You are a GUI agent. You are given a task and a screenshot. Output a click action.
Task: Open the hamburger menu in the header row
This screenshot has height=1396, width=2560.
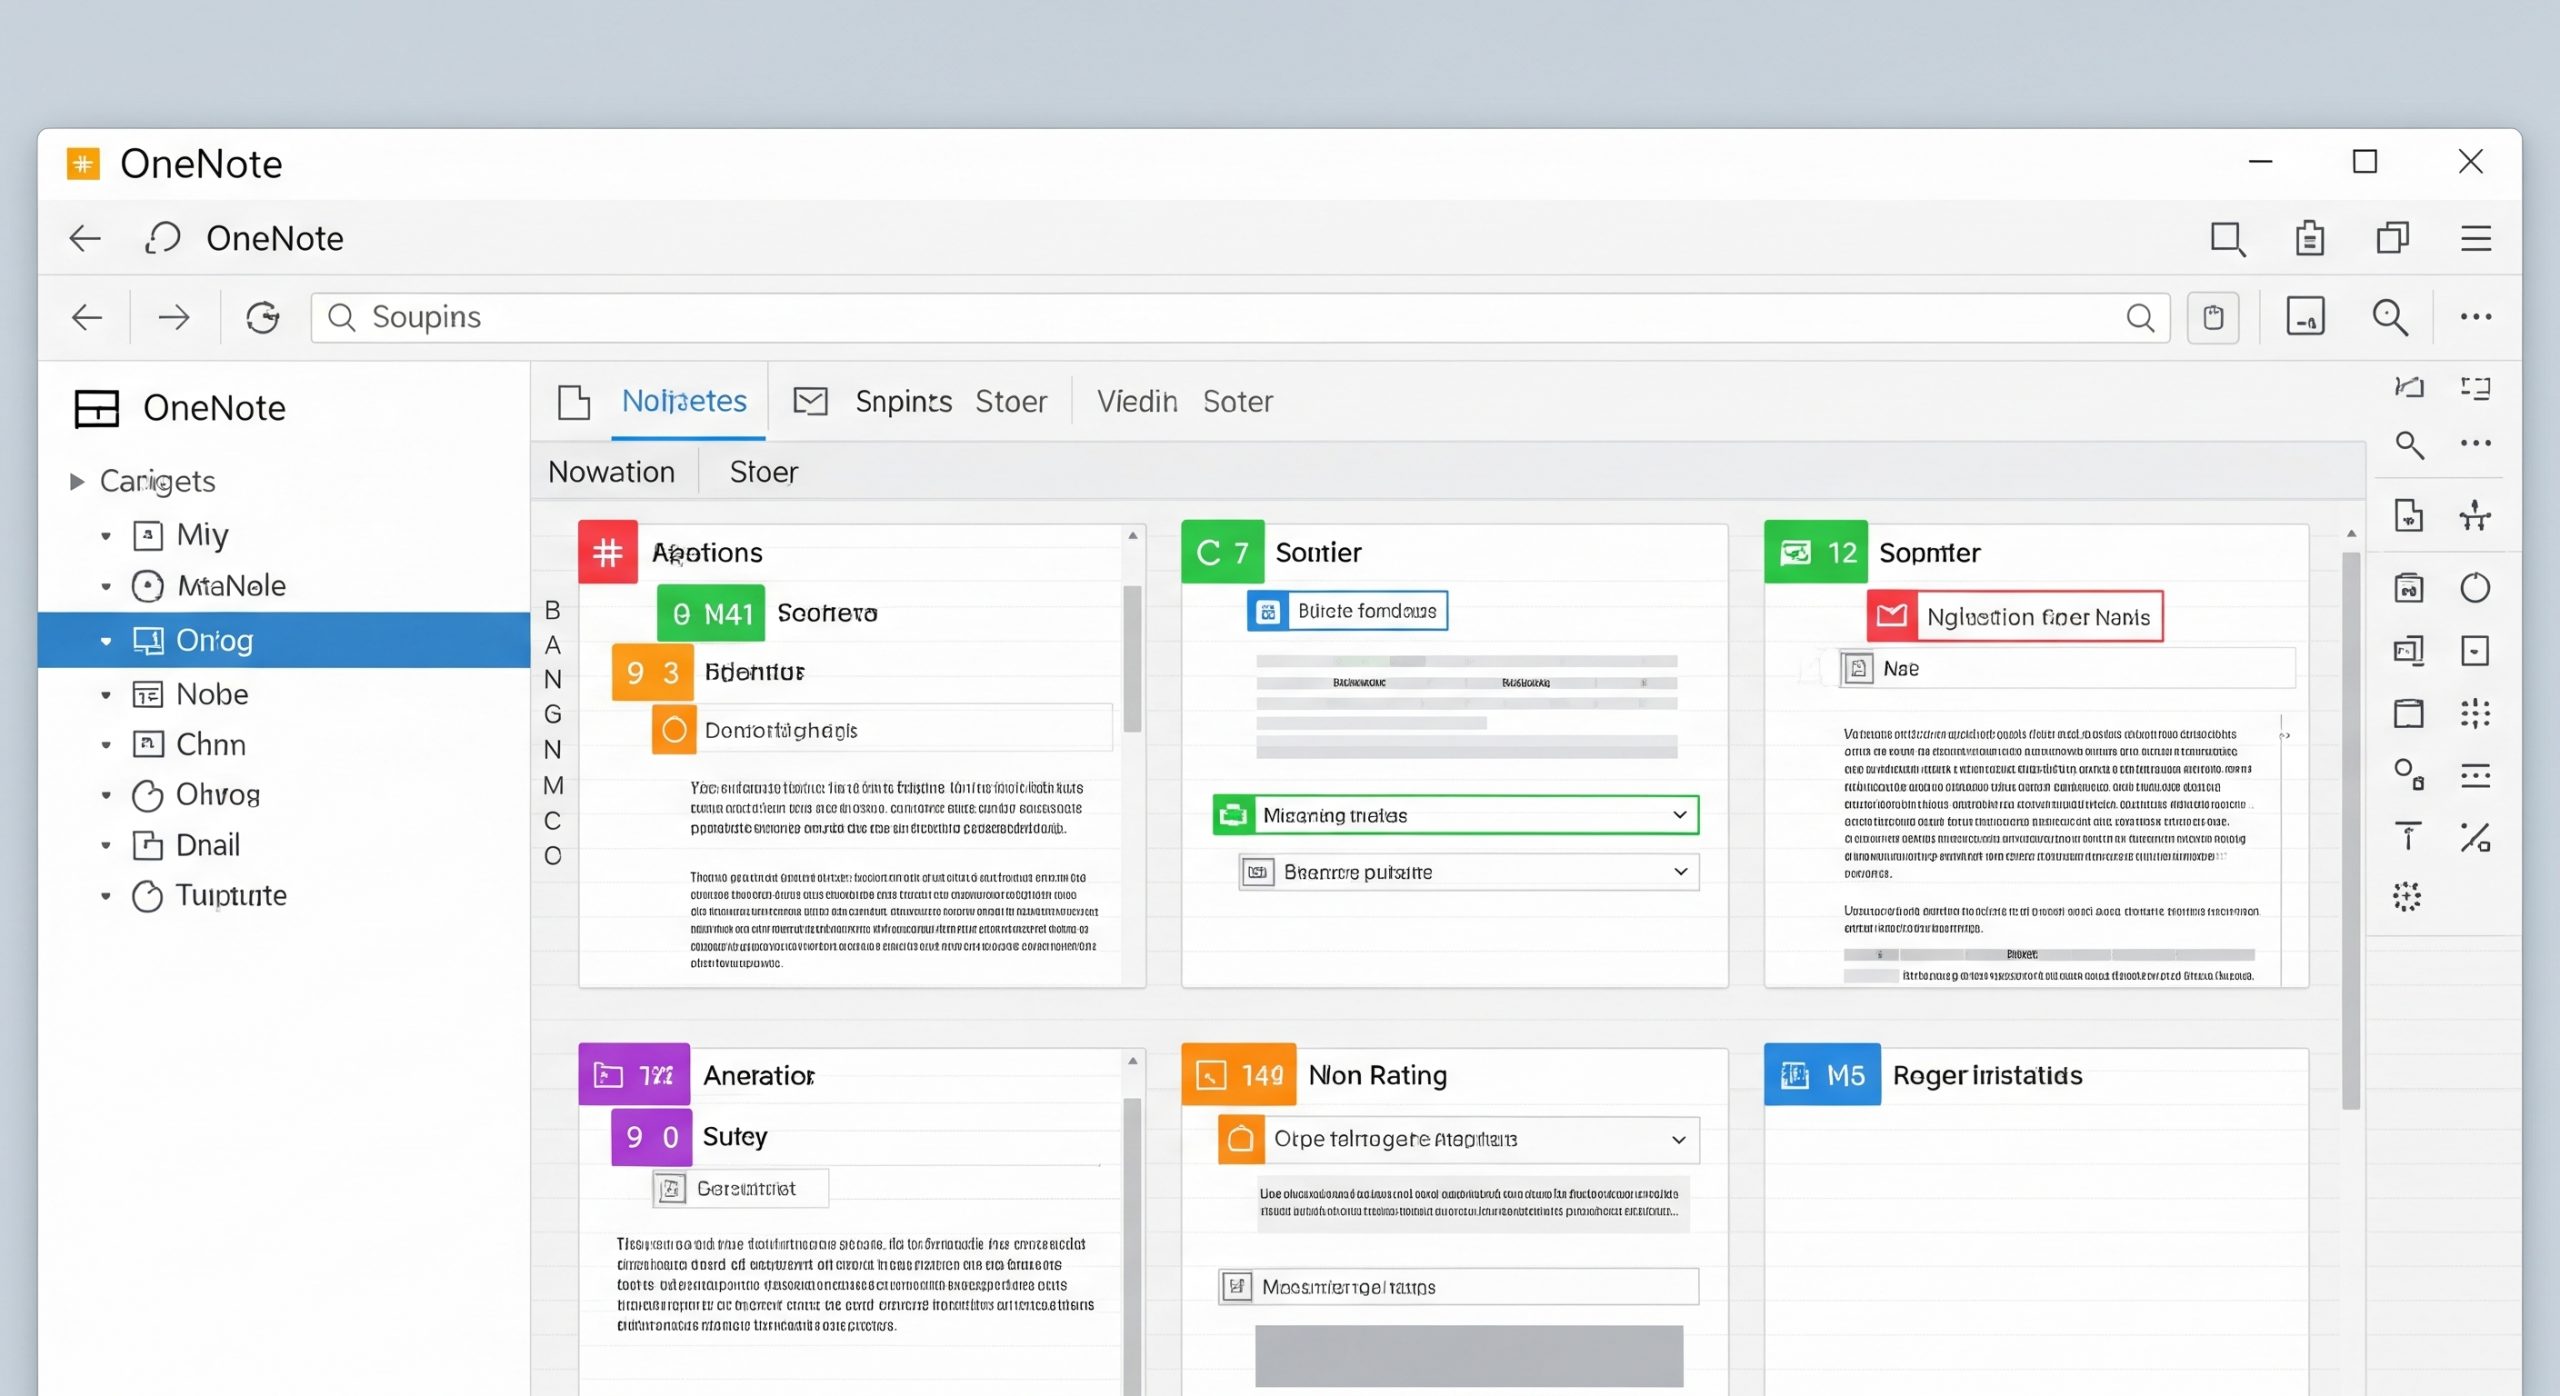2475,238
